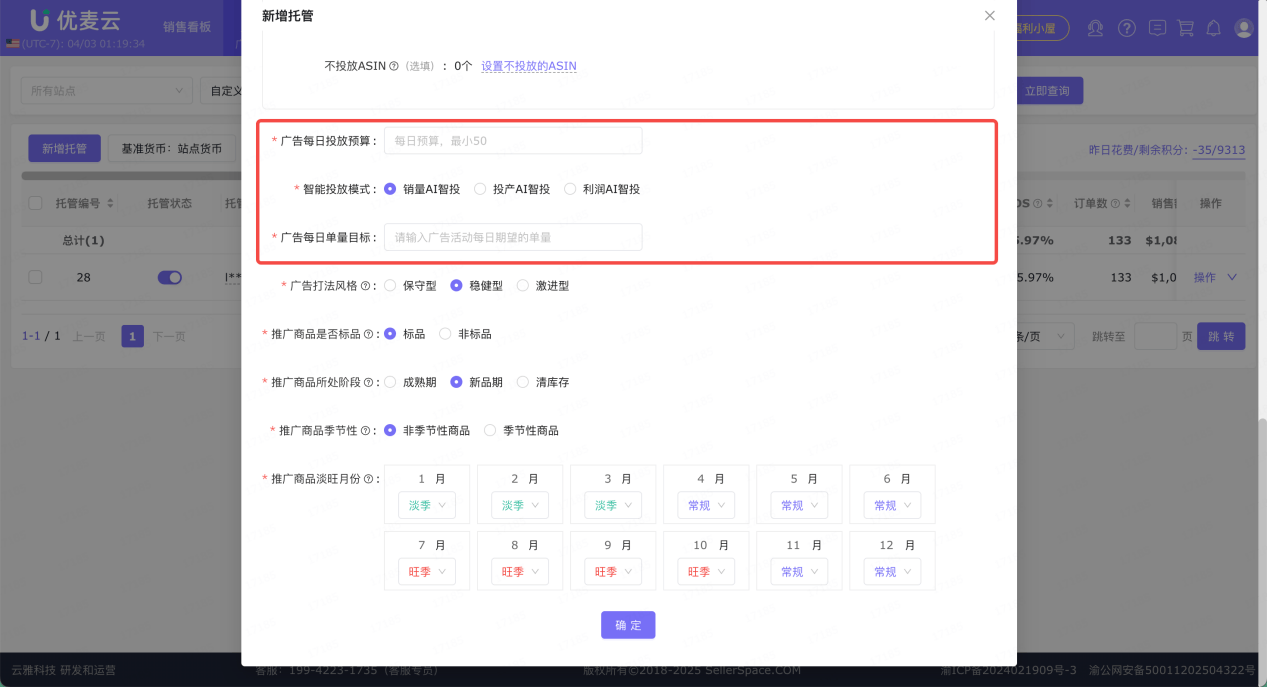Tick the select-all checkbox in table header
The width and height of the screenshot is (1267, 687).
pyautogui.click(x=35, y=203)
